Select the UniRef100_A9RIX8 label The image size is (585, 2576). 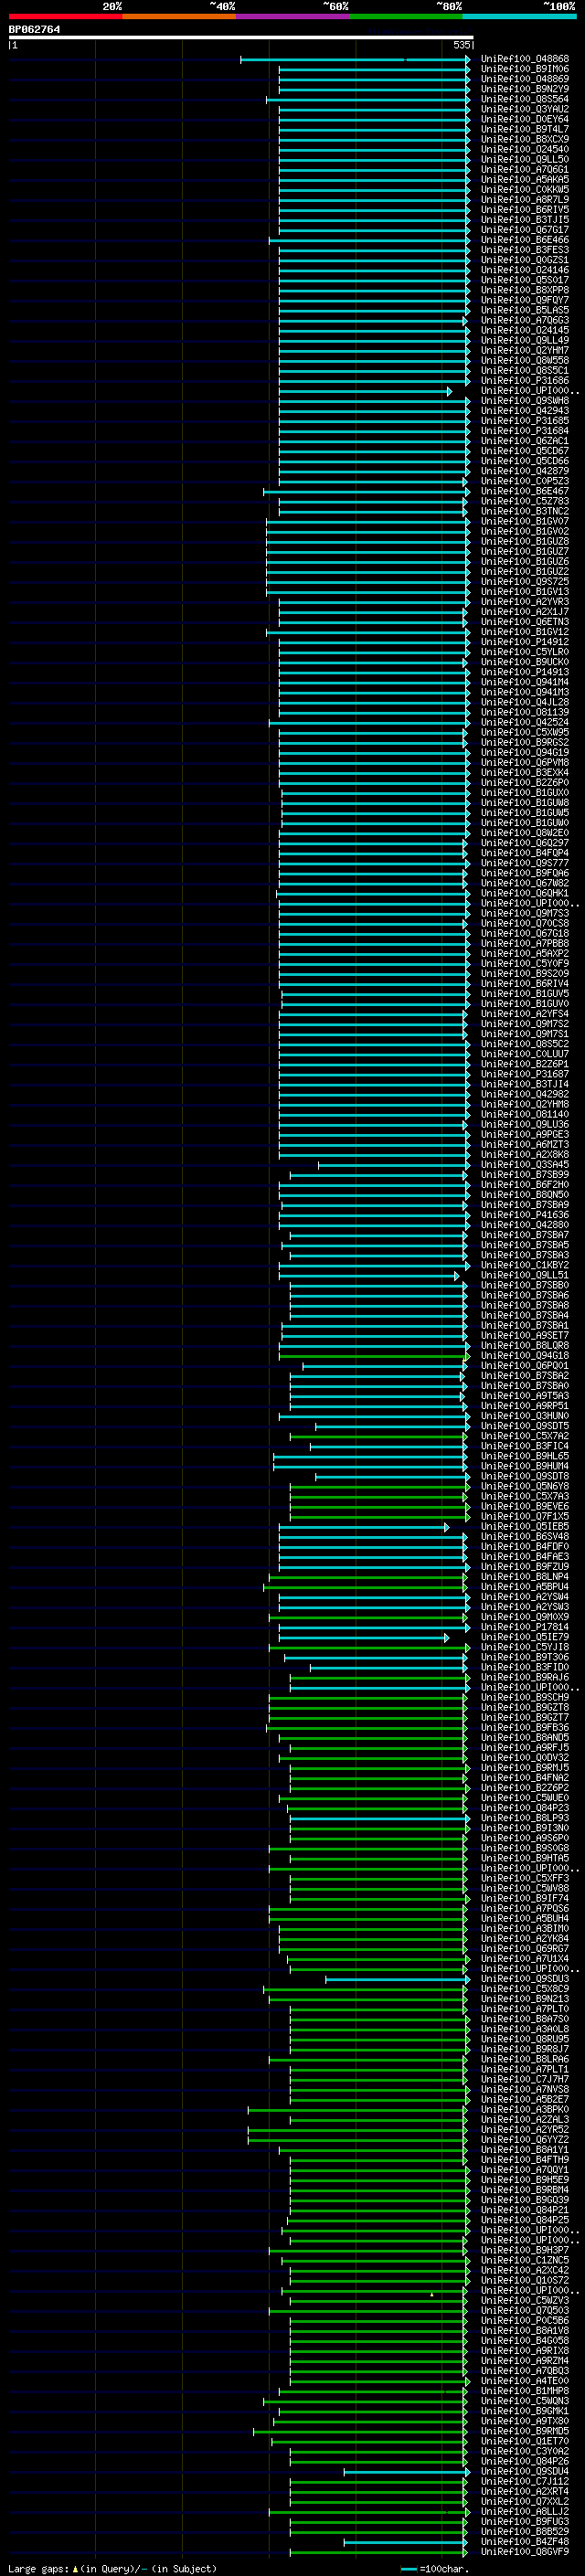coord(524,2350)
